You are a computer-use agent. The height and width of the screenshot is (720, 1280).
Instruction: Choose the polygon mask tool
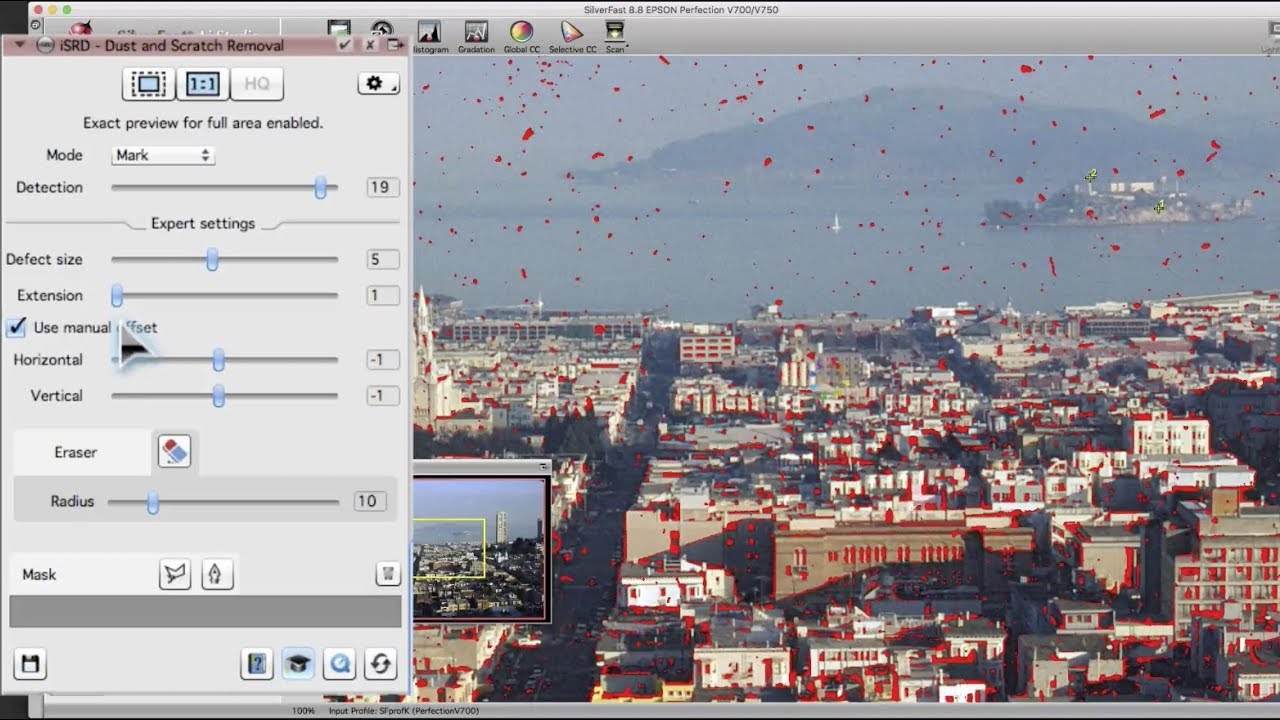click(x=175, y=574)
